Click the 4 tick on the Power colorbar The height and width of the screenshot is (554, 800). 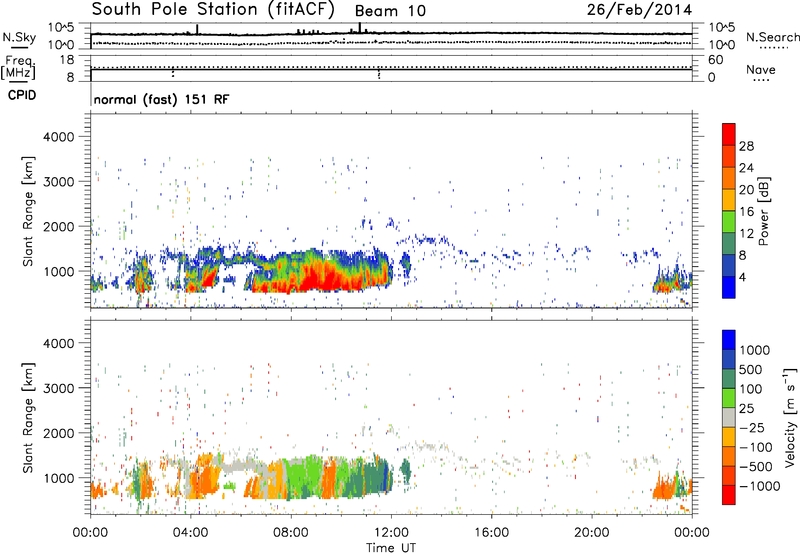click(x=742, y=277)
